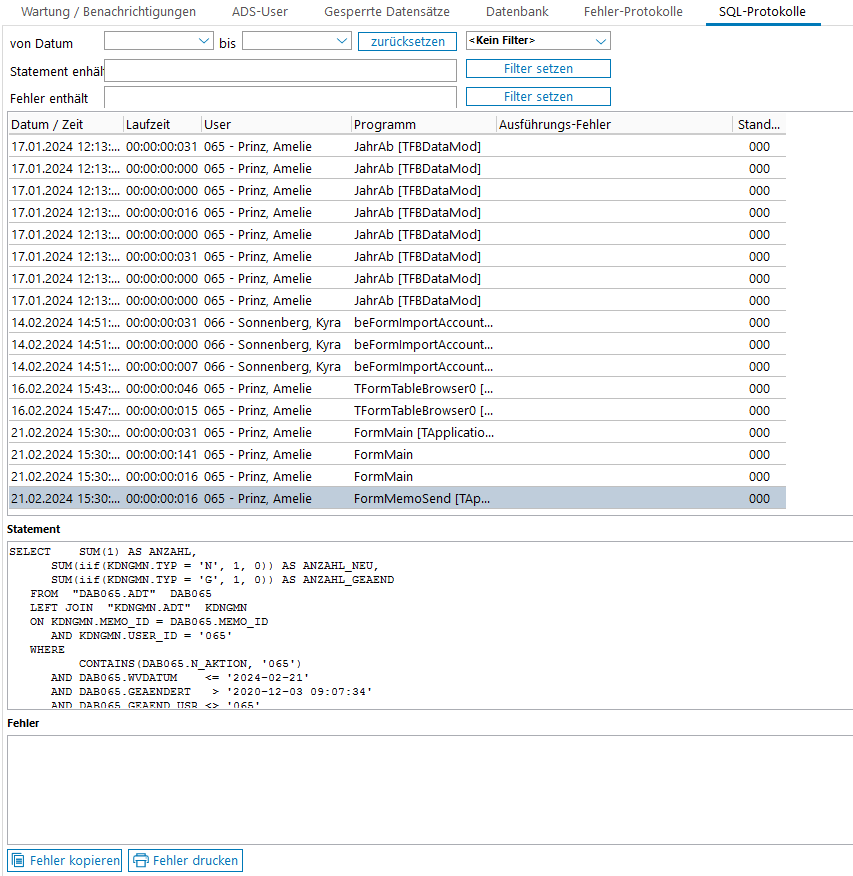Open the bis date dropdown
853x876 pixels.
(x=341, y=42)
